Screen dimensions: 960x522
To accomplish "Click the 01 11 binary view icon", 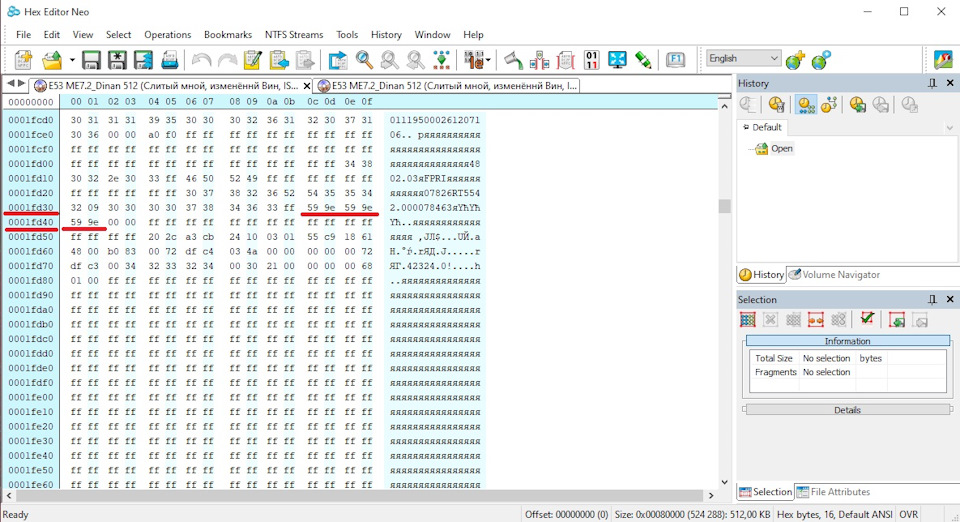I will click(x=591, y=60).
